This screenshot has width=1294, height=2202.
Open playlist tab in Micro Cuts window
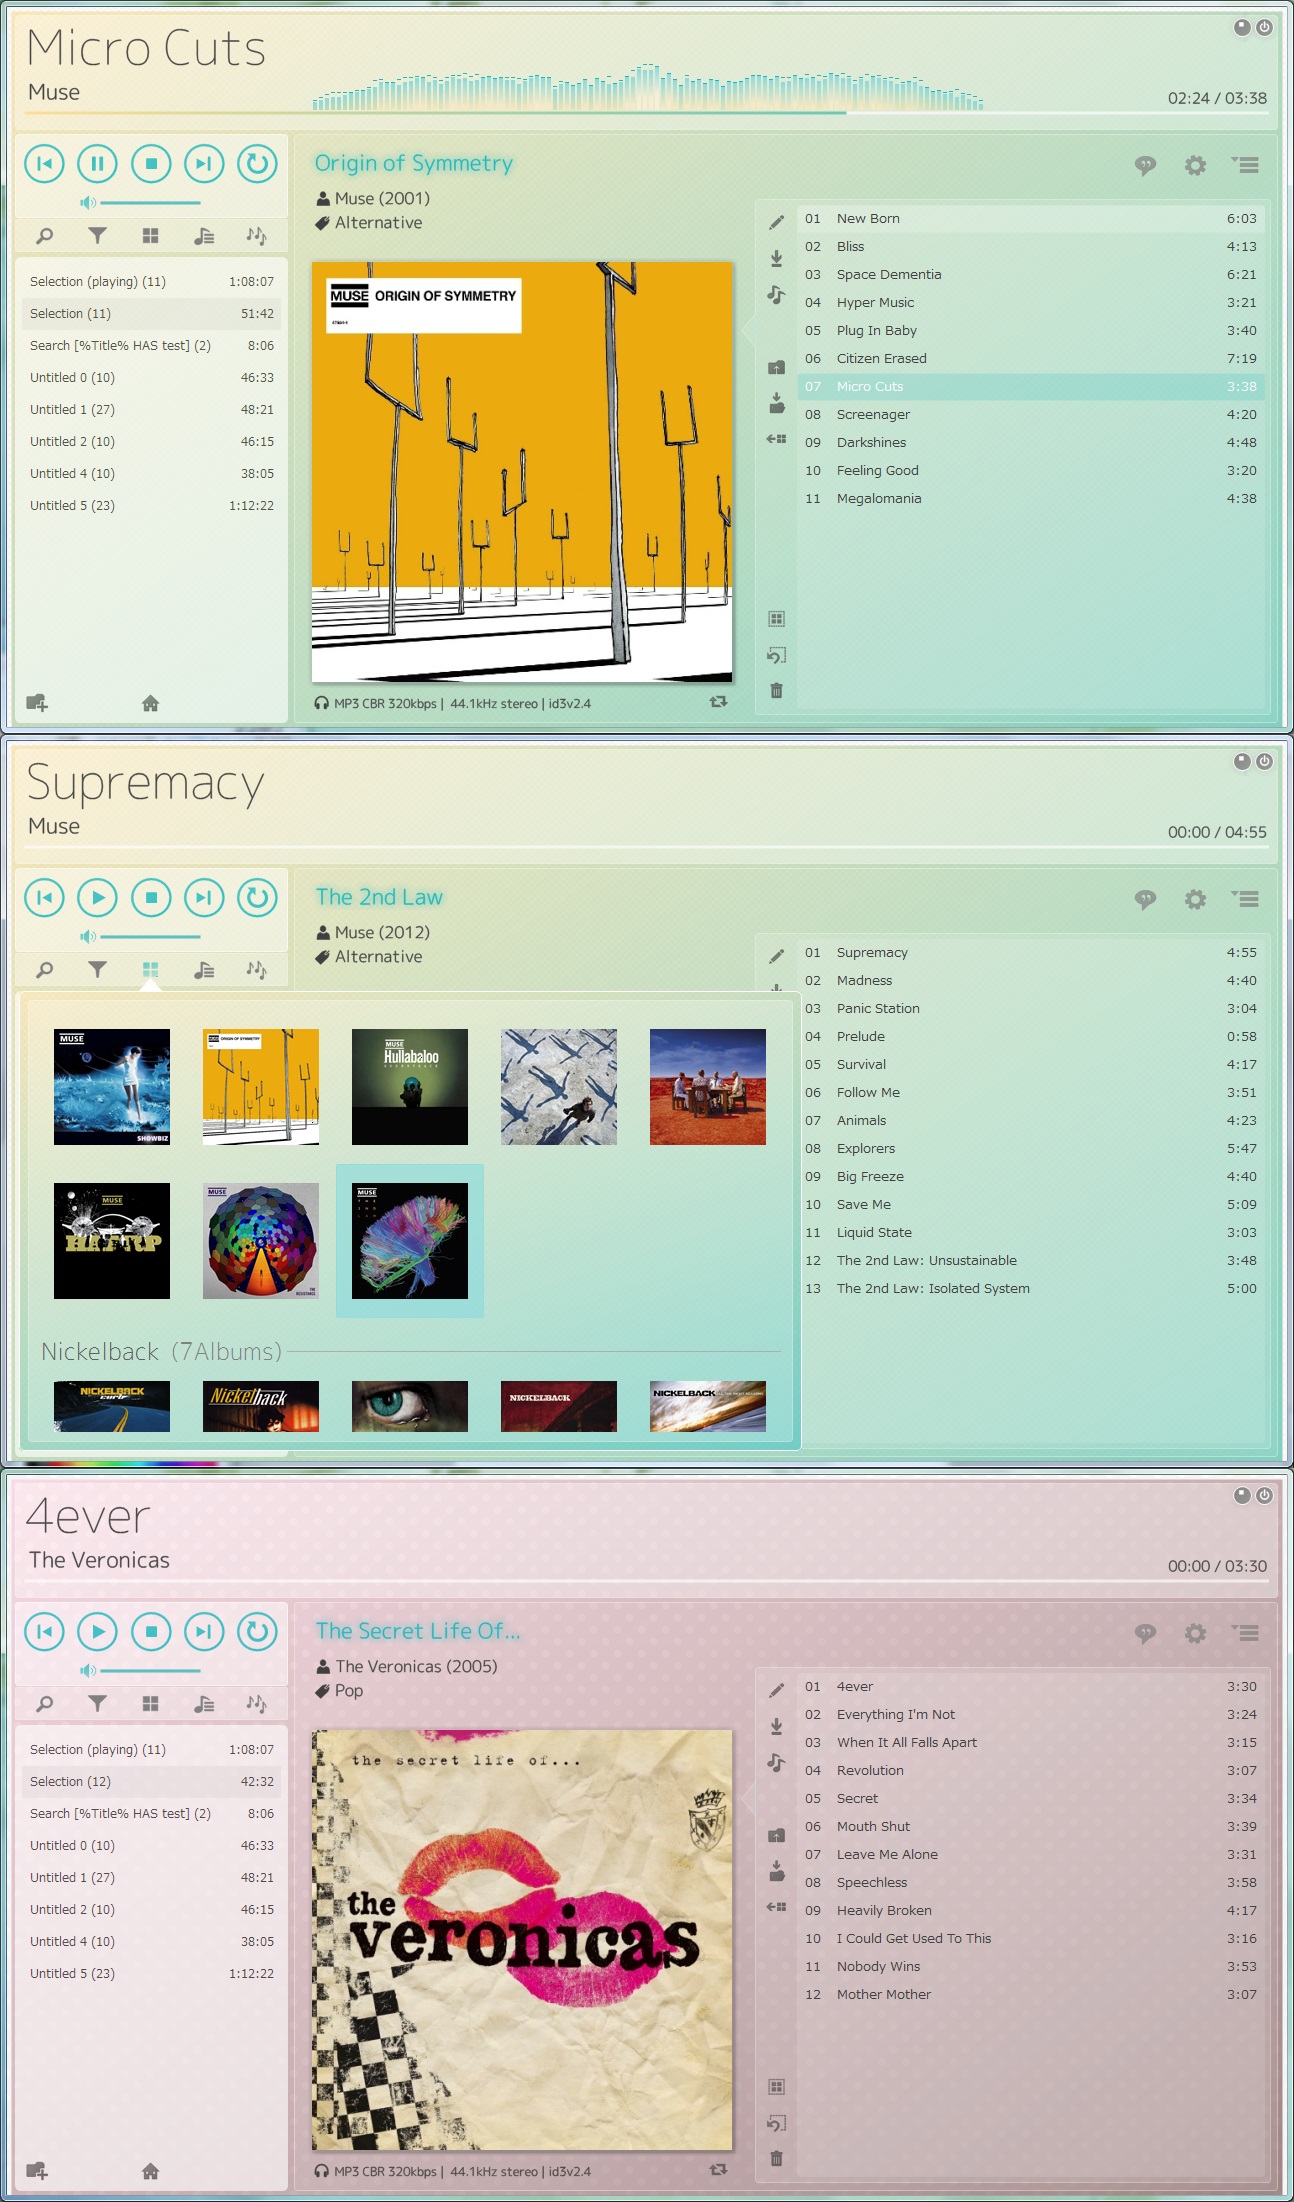(x=204, y=236)
